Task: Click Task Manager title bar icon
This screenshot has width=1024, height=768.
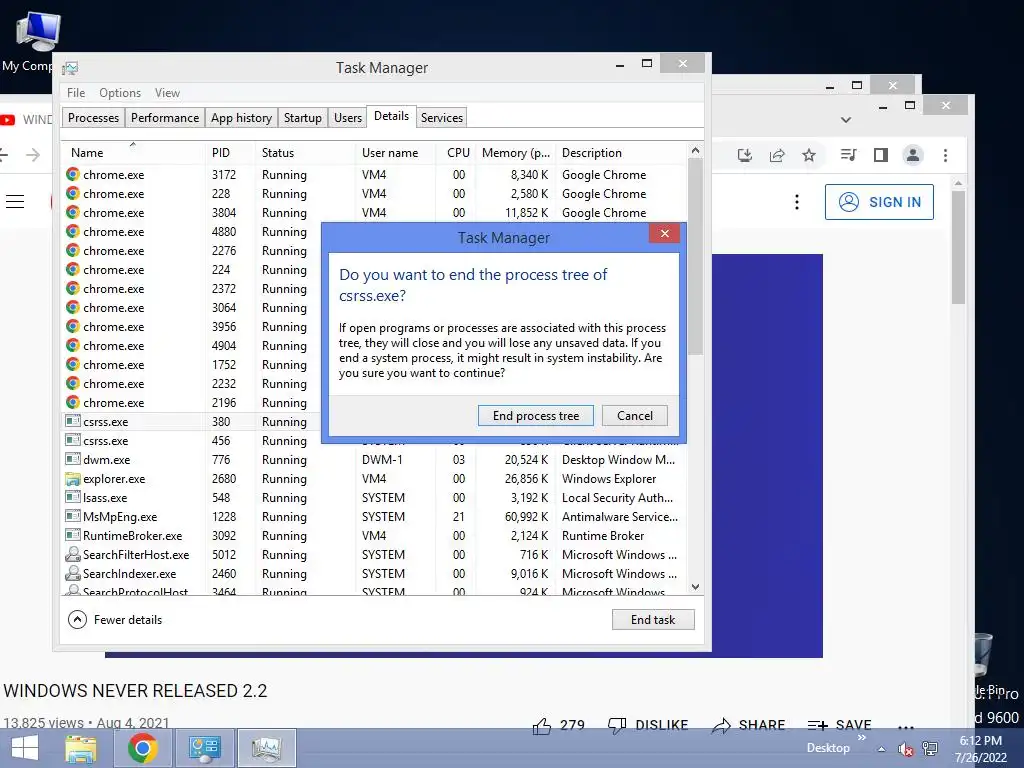Action: pos(70,68)
